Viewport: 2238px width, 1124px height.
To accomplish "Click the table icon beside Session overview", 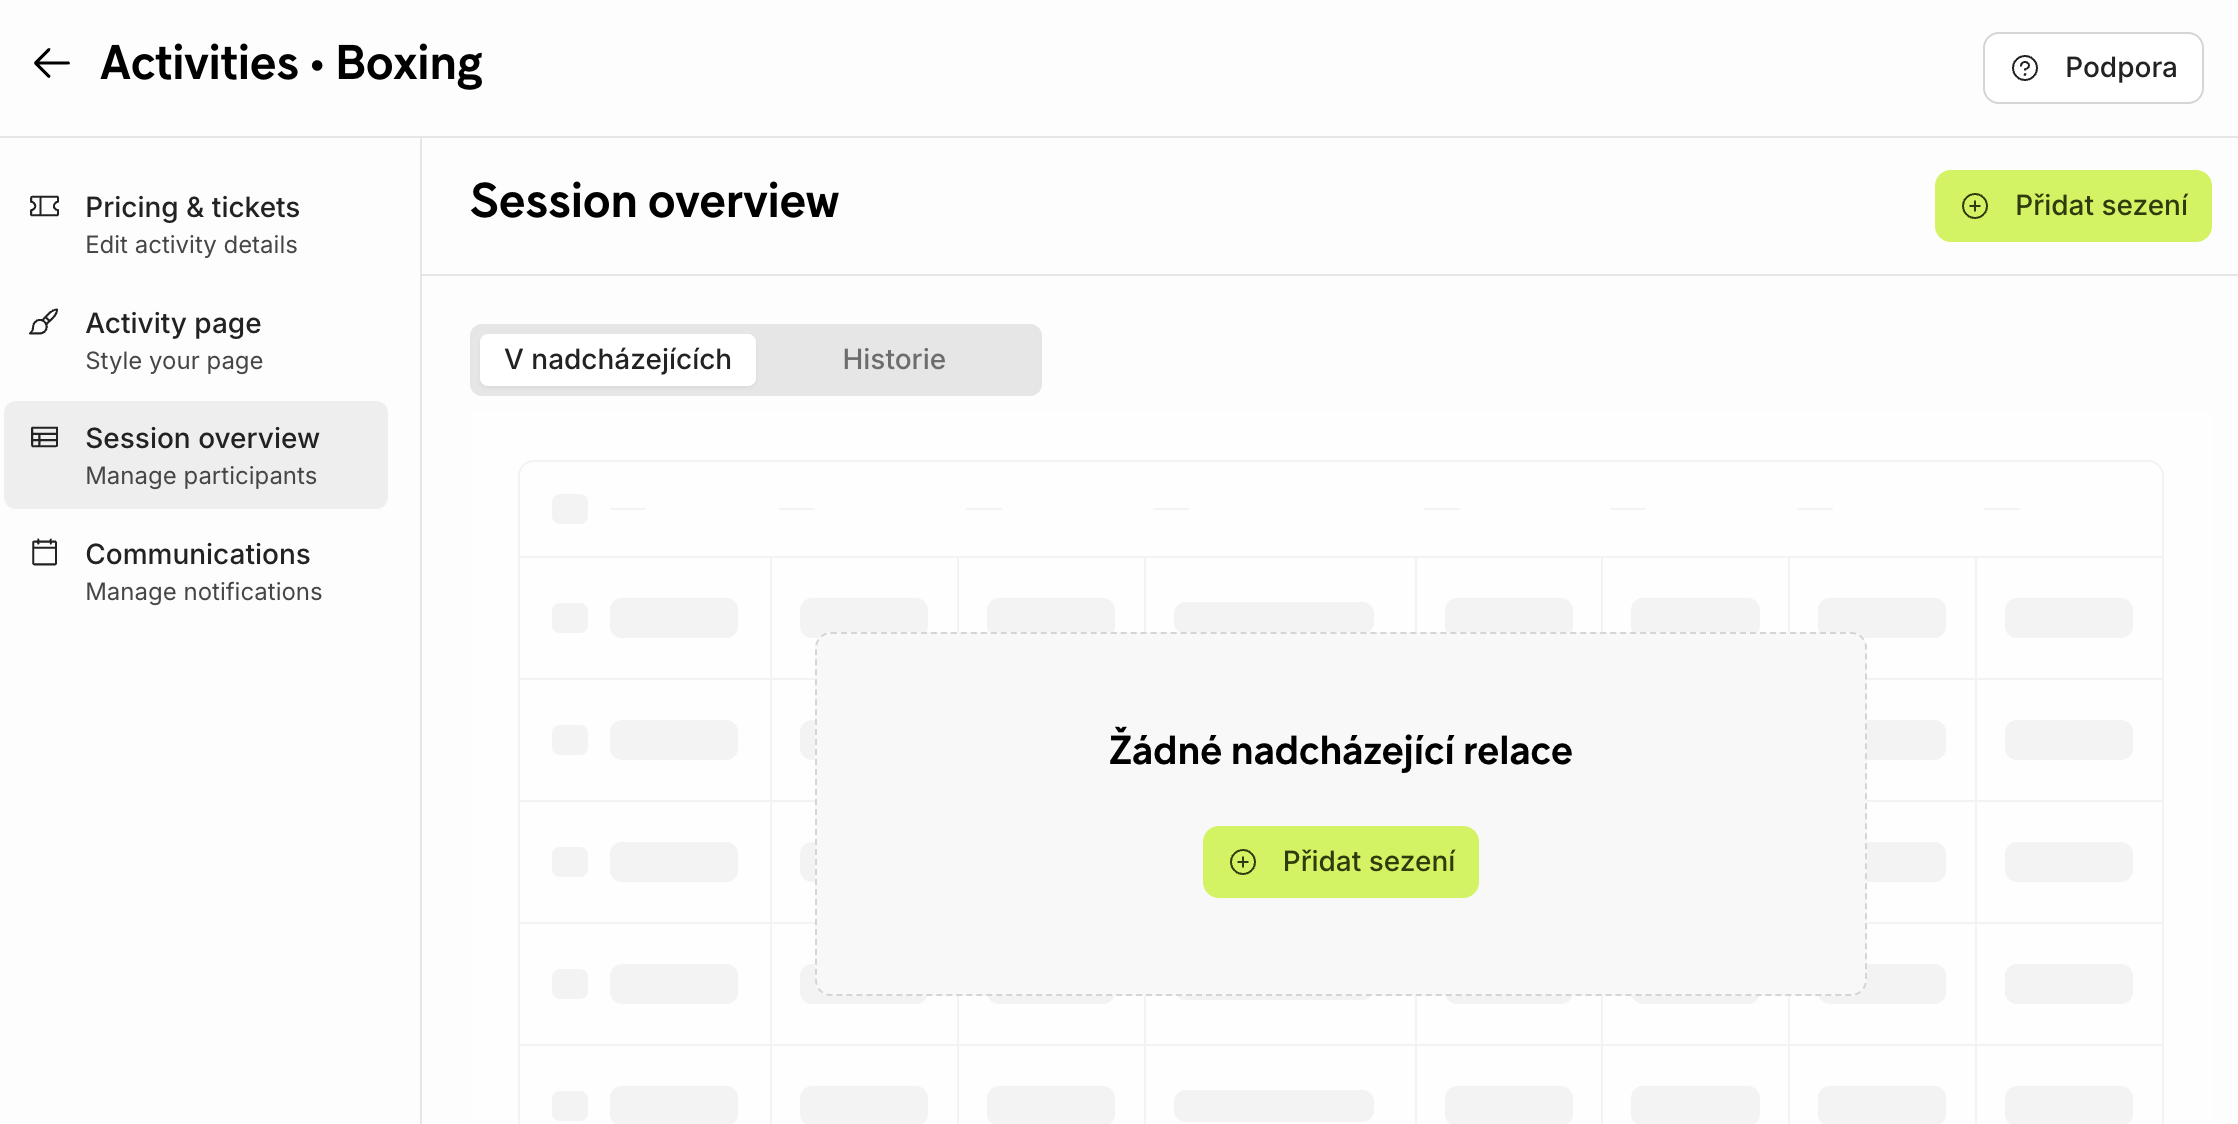I will [x=45, y=438].
